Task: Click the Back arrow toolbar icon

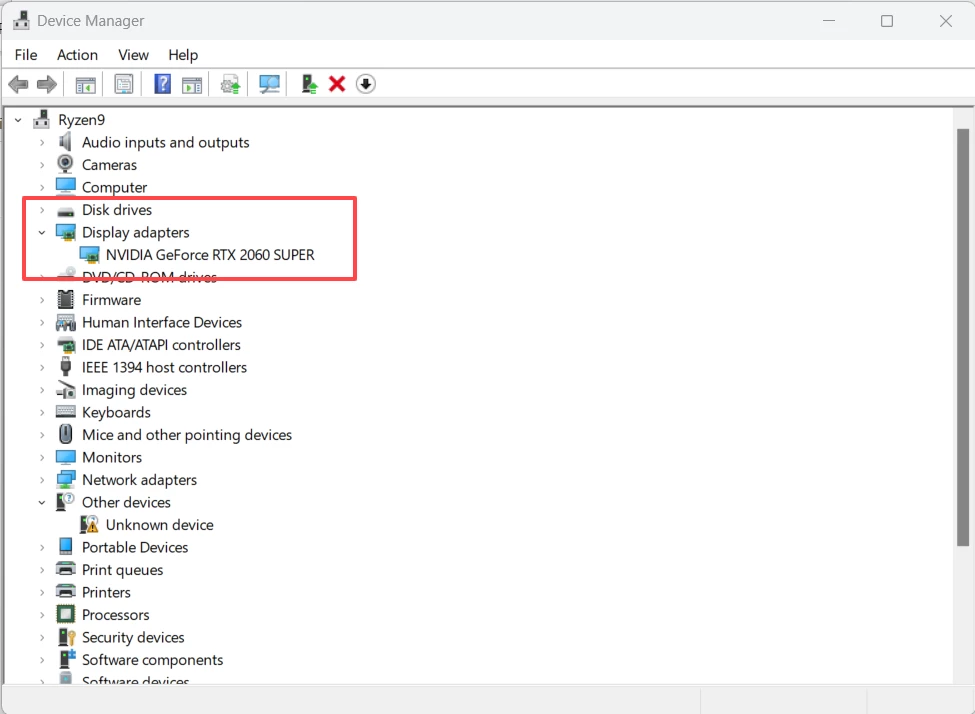Action: click(x=18, y=84)
